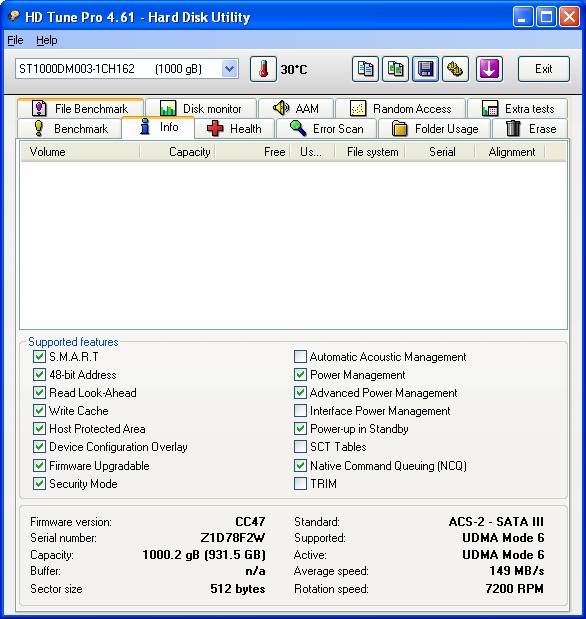Toggle the Device Configuration Overlay checkbox

pos(39,446)
